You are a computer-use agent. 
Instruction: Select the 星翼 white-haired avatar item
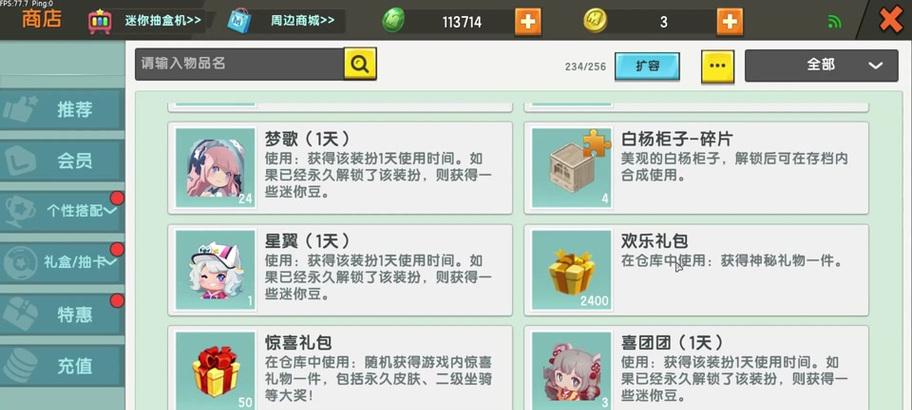215,270
